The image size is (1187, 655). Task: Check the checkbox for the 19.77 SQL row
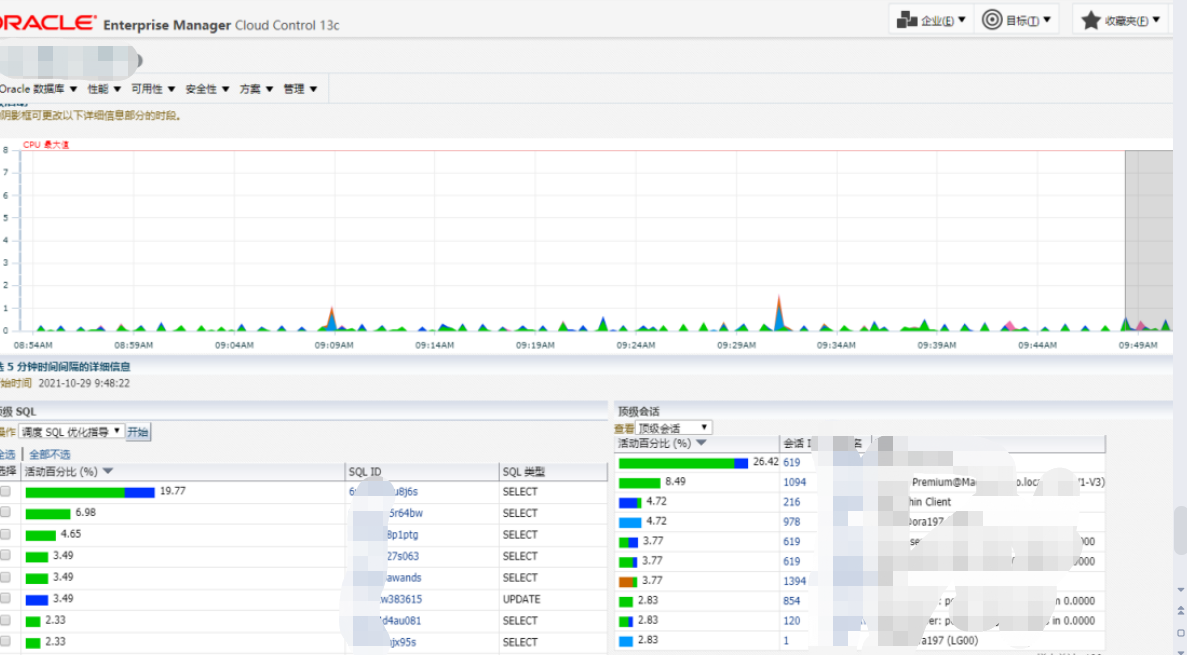click(x=7, y=491)
